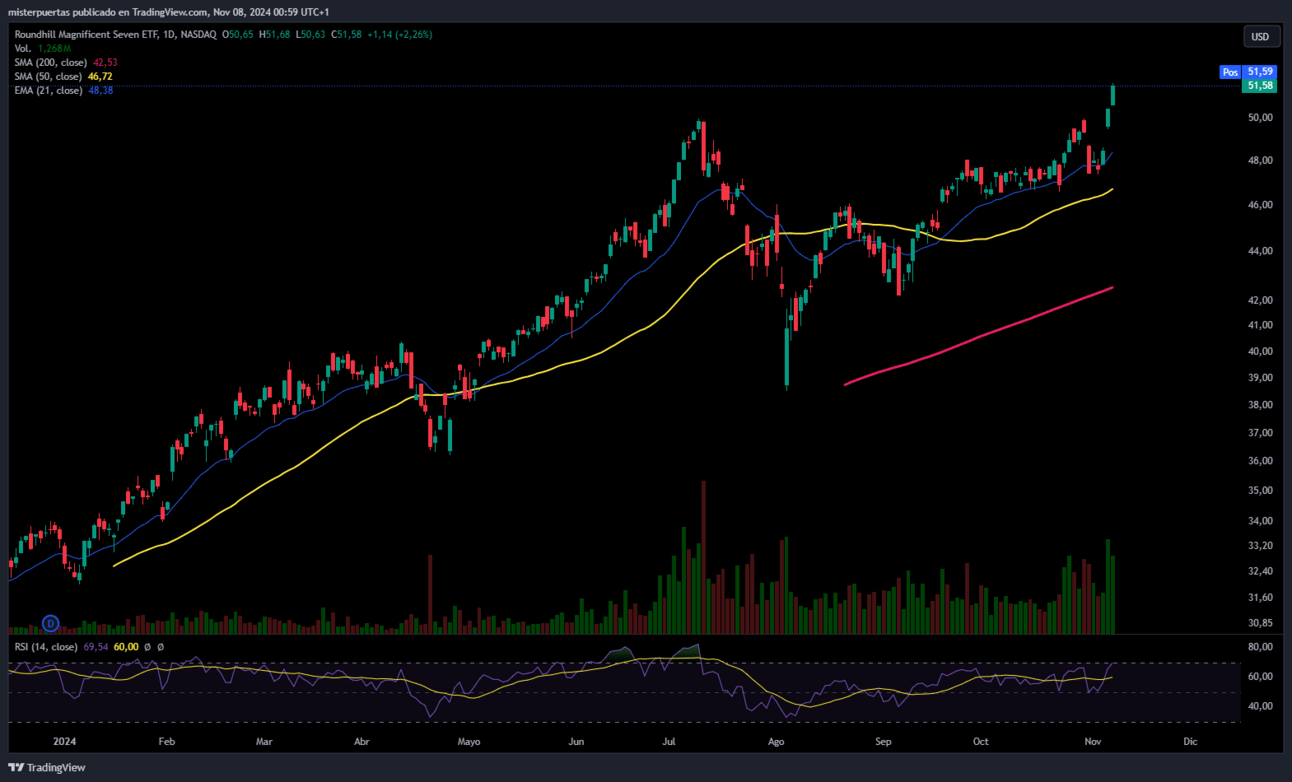Viewport: 1292px width, 782px height.
Task: Click the SMA (50, close) indicator legend
Action: tap(48, 76)
